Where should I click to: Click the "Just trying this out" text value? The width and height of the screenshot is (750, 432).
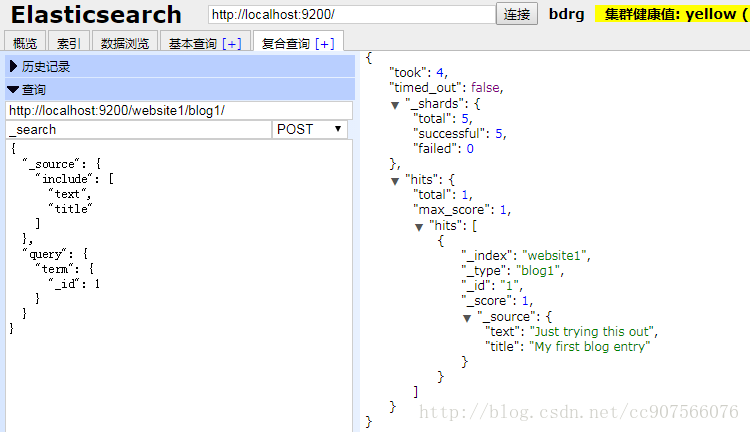pyautogui.click(x=593, y=332)
